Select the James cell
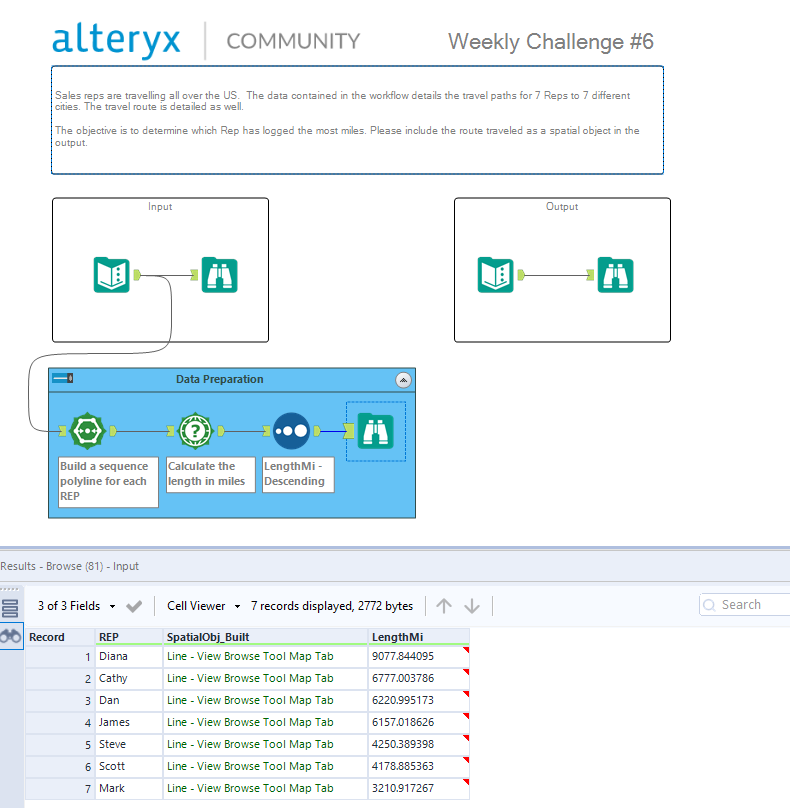This screenshot has height=808, width=790. [x=129, y=722]
